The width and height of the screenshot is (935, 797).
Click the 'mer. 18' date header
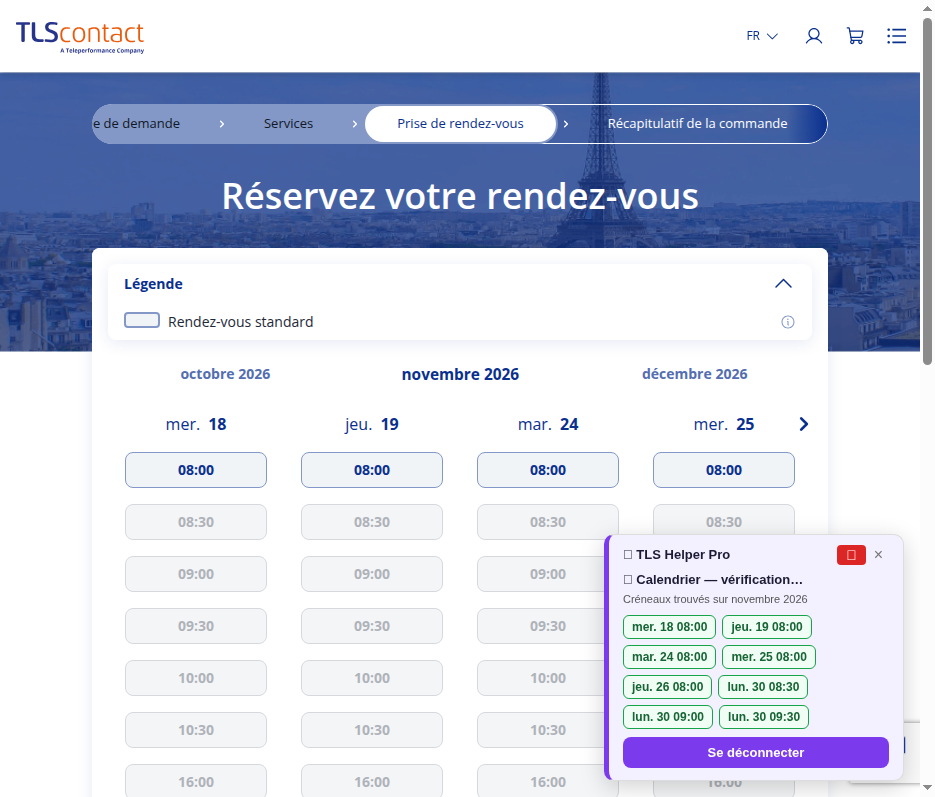click(196, 424)
